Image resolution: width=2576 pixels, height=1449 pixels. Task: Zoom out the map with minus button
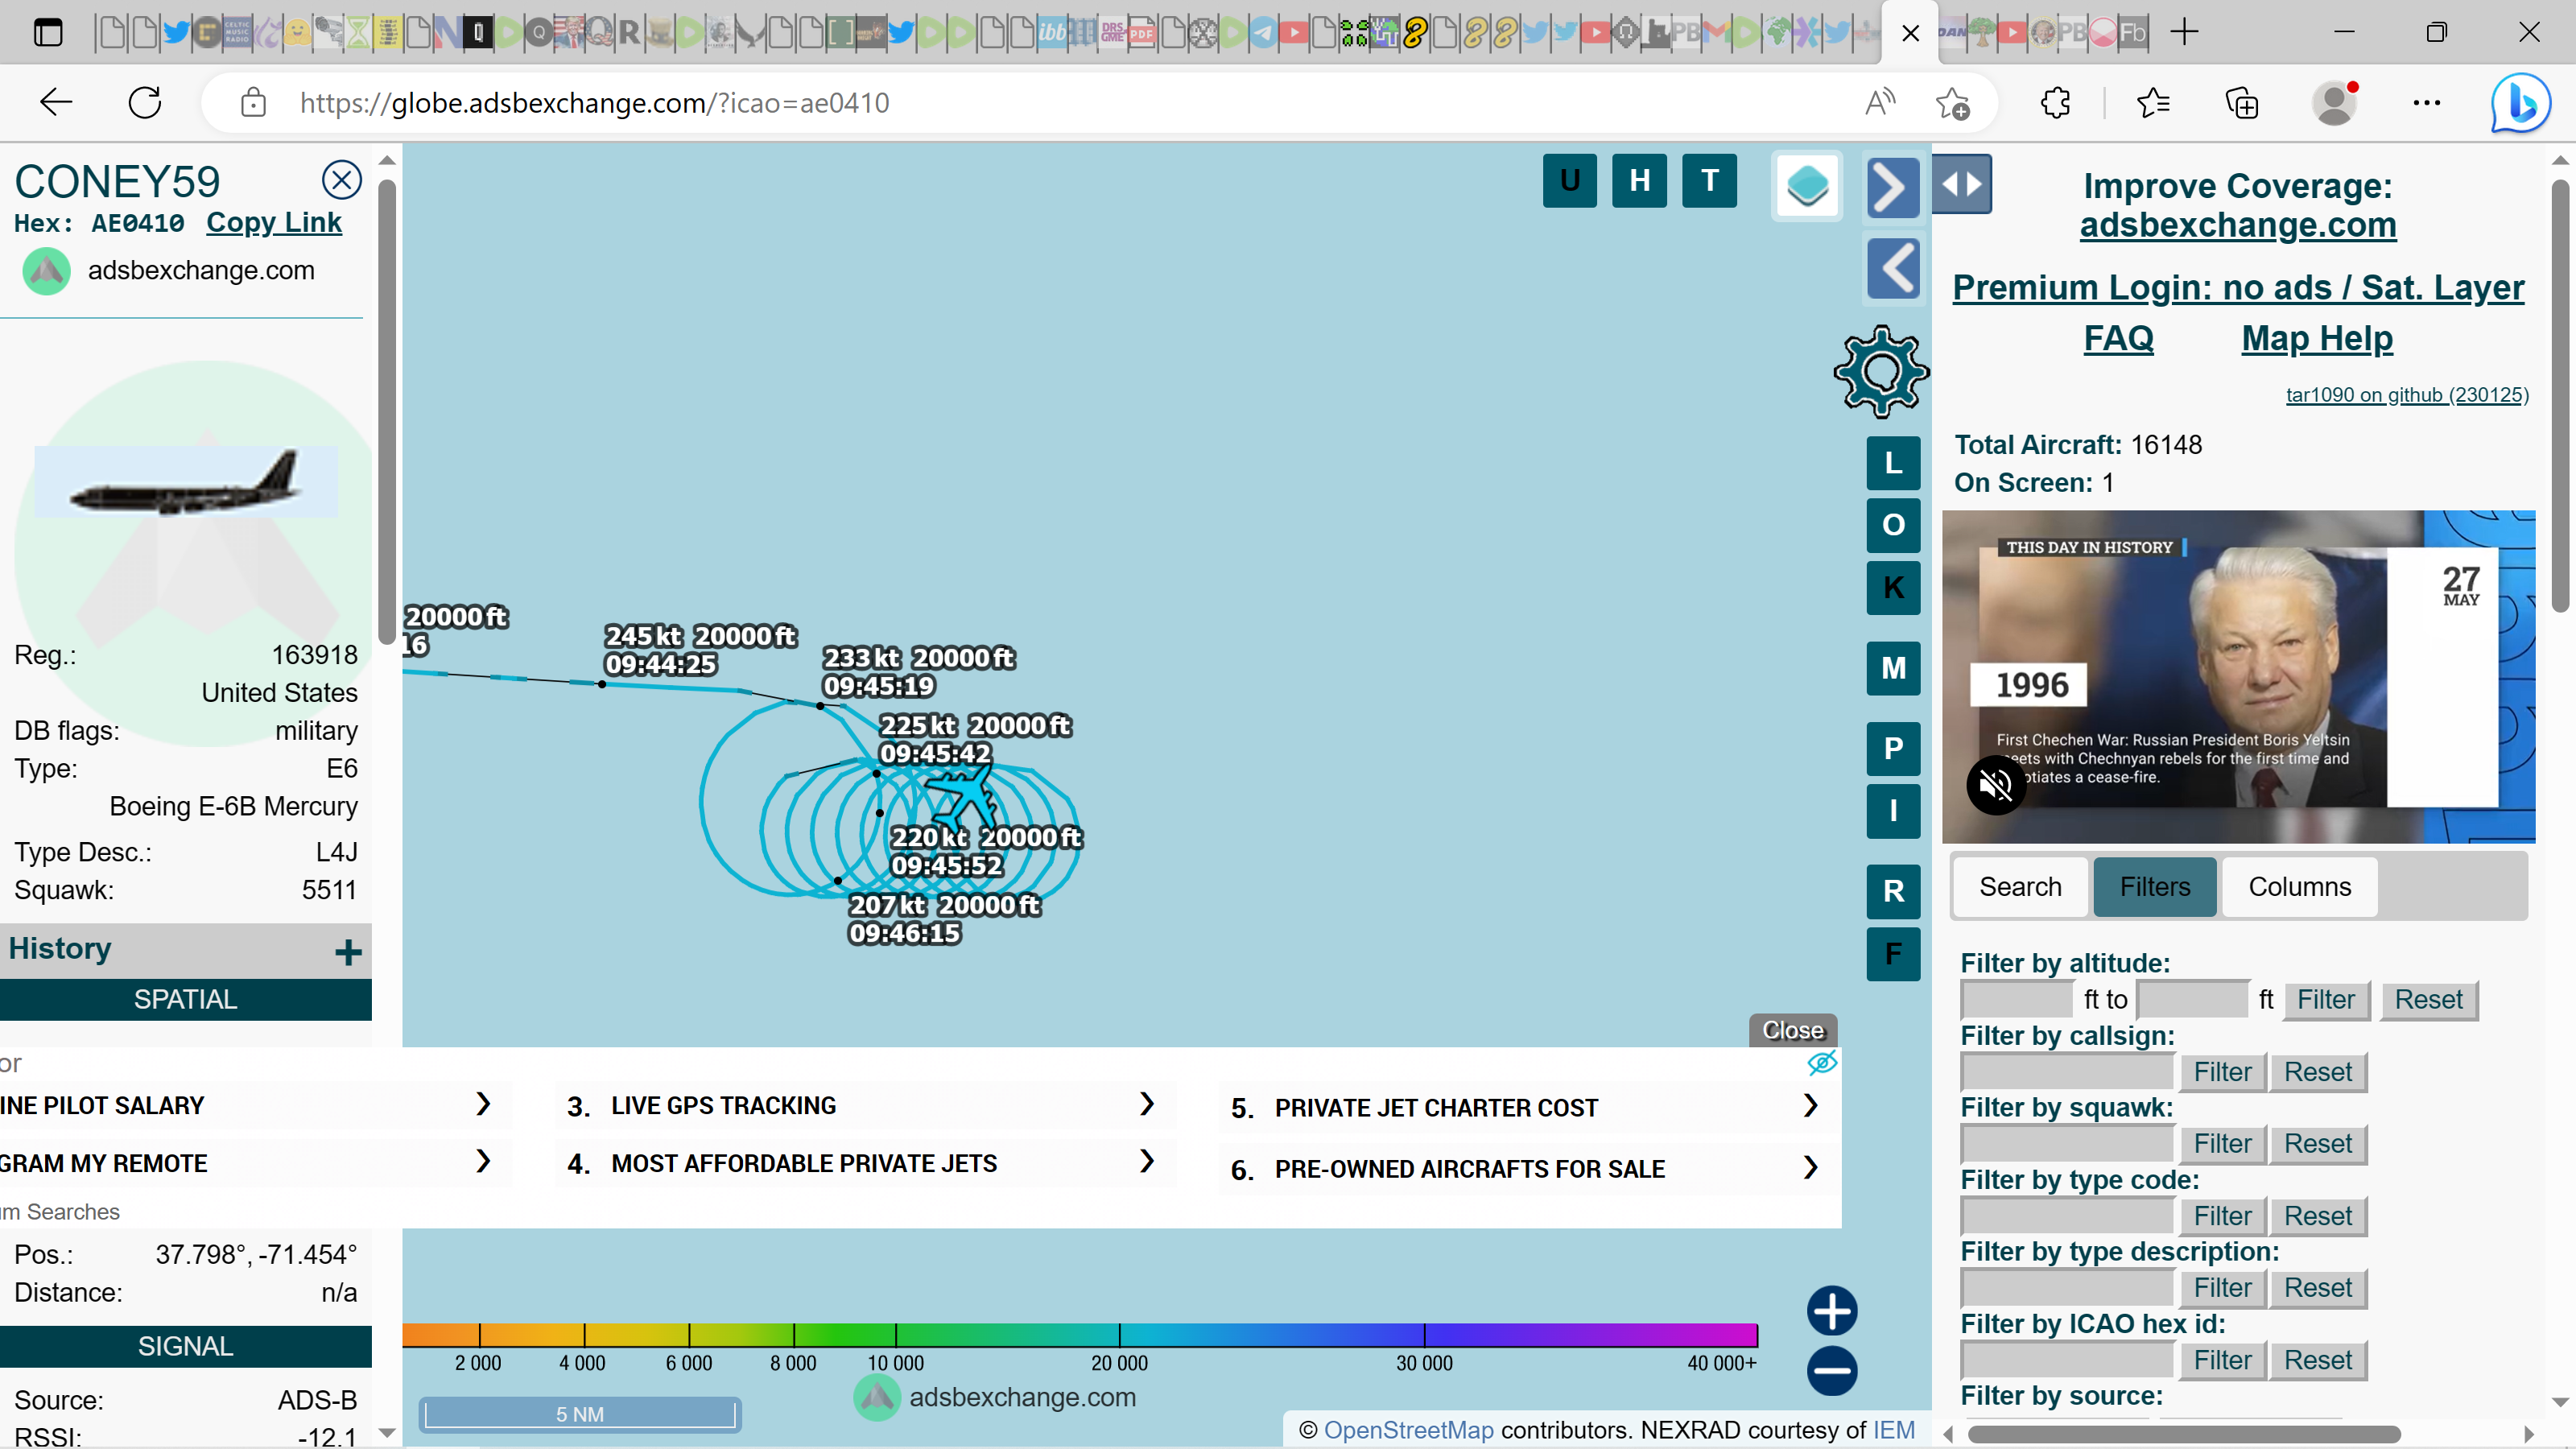(x=1832, y=1371)
